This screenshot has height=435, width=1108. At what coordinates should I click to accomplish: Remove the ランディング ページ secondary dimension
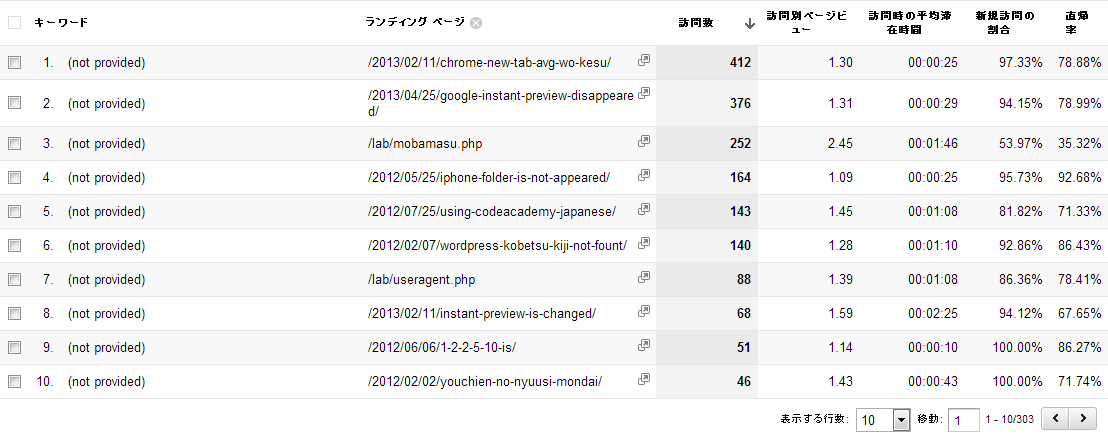pos(476,23)
